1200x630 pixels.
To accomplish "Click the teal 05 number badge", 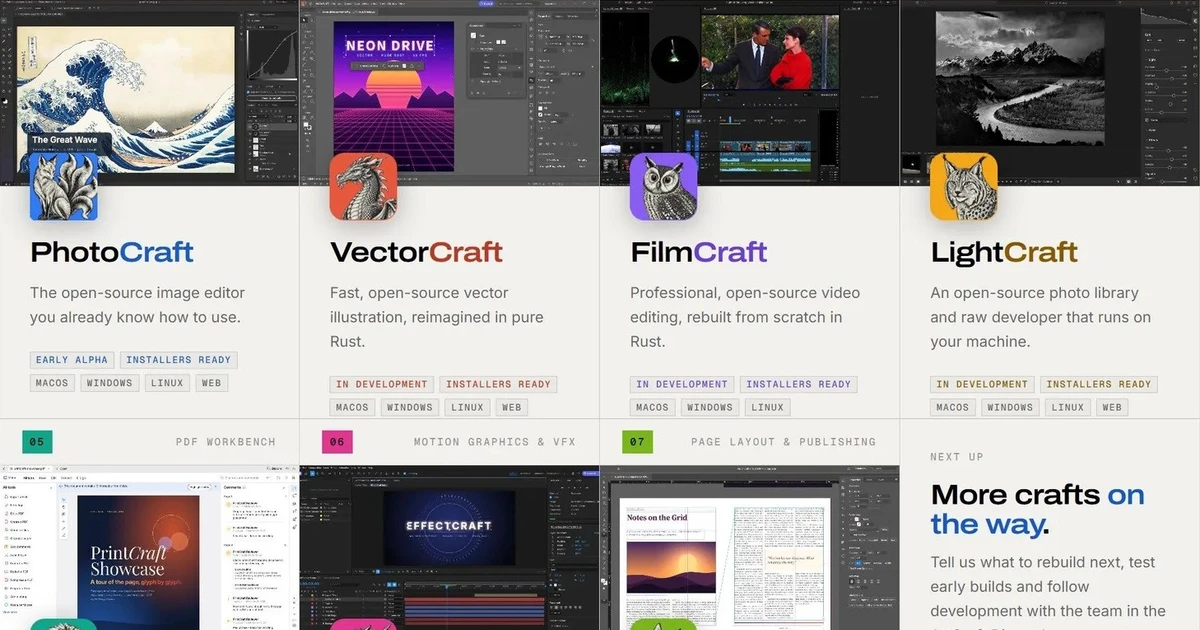I will pyautogui.click(x=37, y=442).
